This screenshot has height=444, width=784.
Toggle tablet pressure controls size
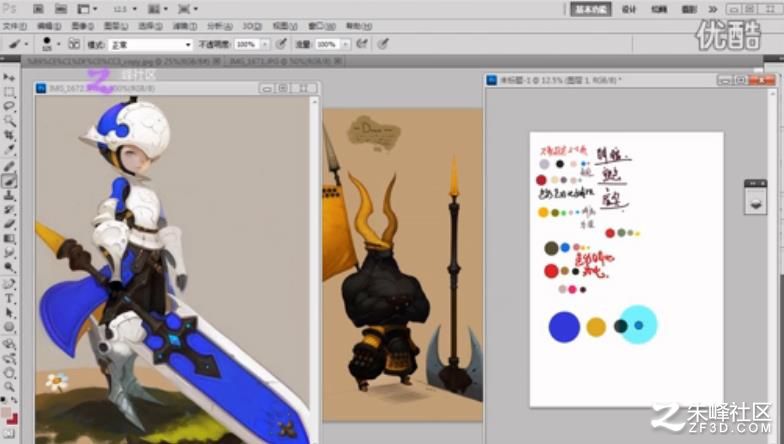(383, 44)
